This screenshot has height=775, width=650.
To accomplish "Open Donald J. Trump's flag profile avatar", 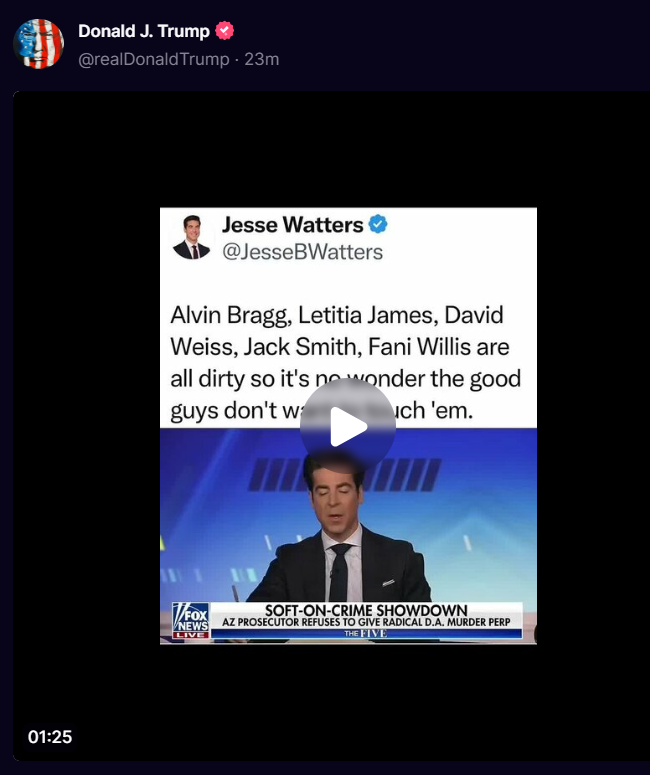I will 39,44.
